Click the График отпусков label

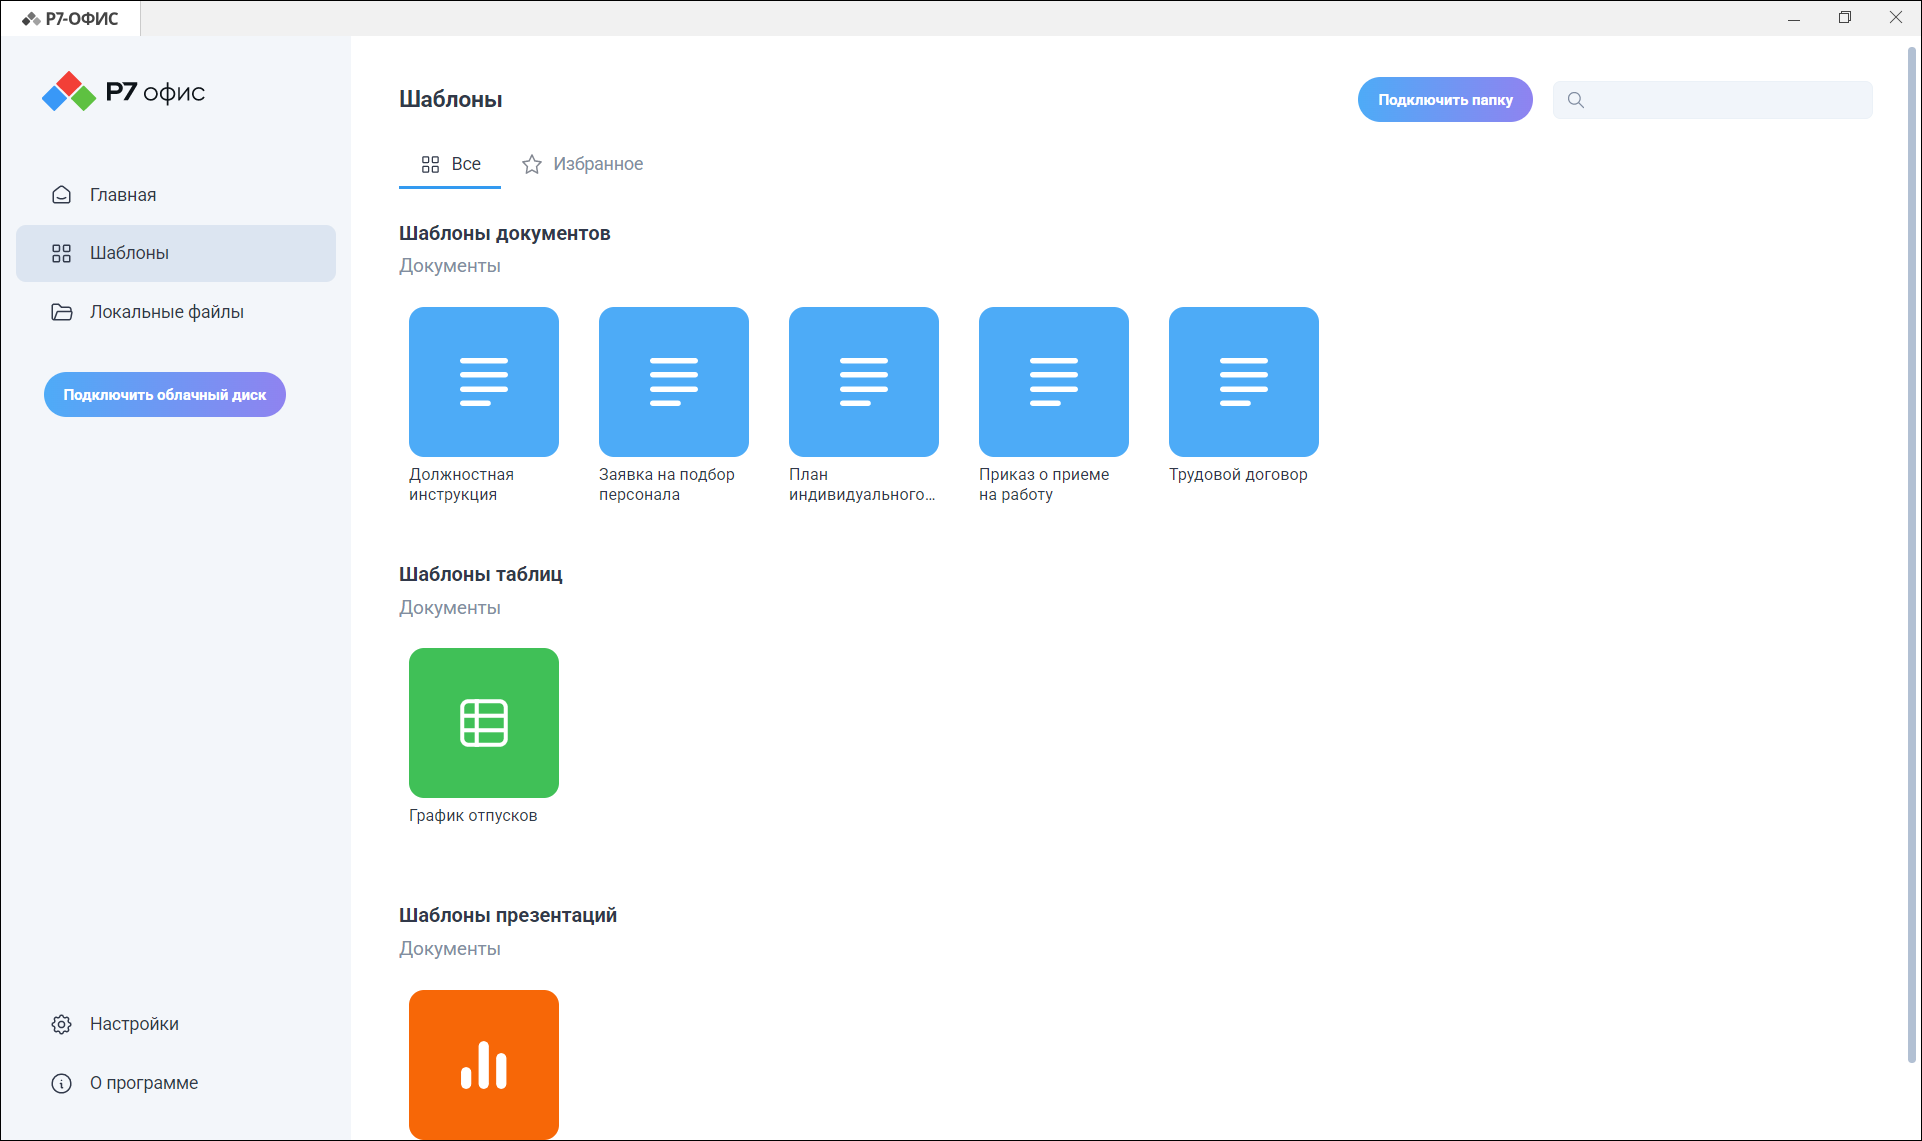coord(473,816)
